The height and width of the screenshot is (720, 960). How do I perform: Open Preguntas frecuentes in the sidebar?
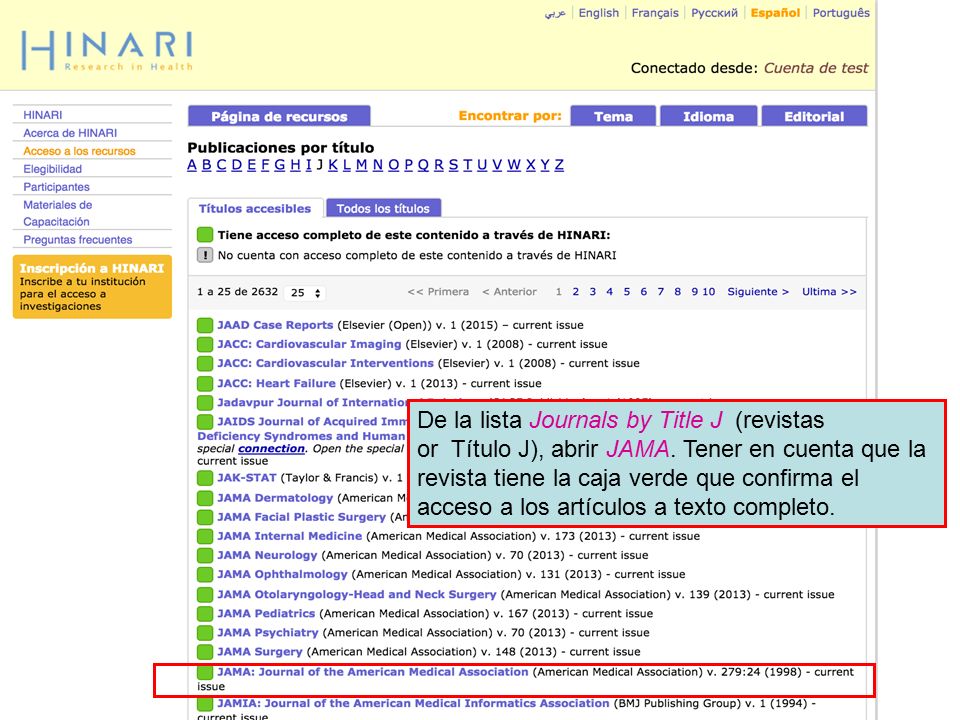(x=78, y=239)
